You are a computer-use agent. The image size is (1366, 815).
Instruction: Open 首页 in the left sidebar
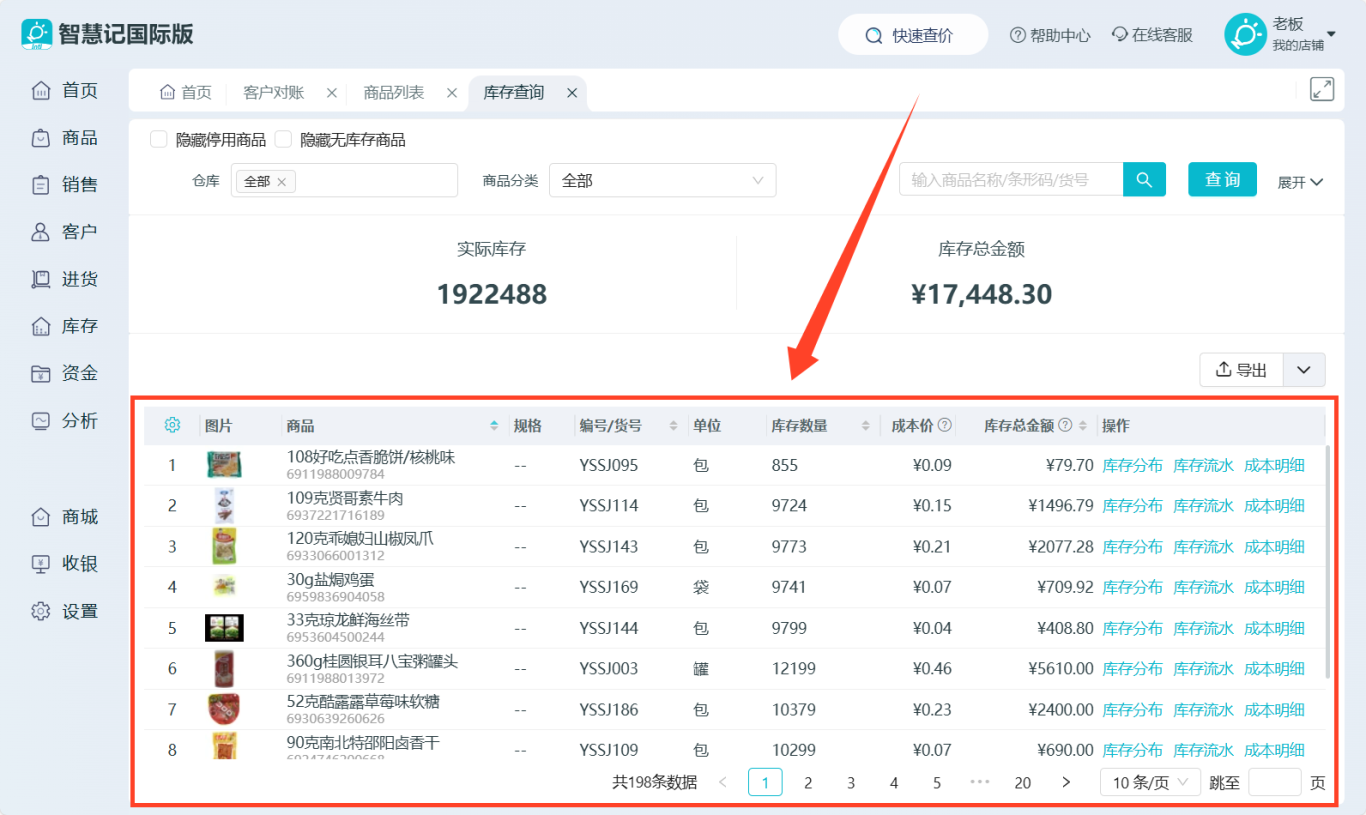(x=65, y=91)
